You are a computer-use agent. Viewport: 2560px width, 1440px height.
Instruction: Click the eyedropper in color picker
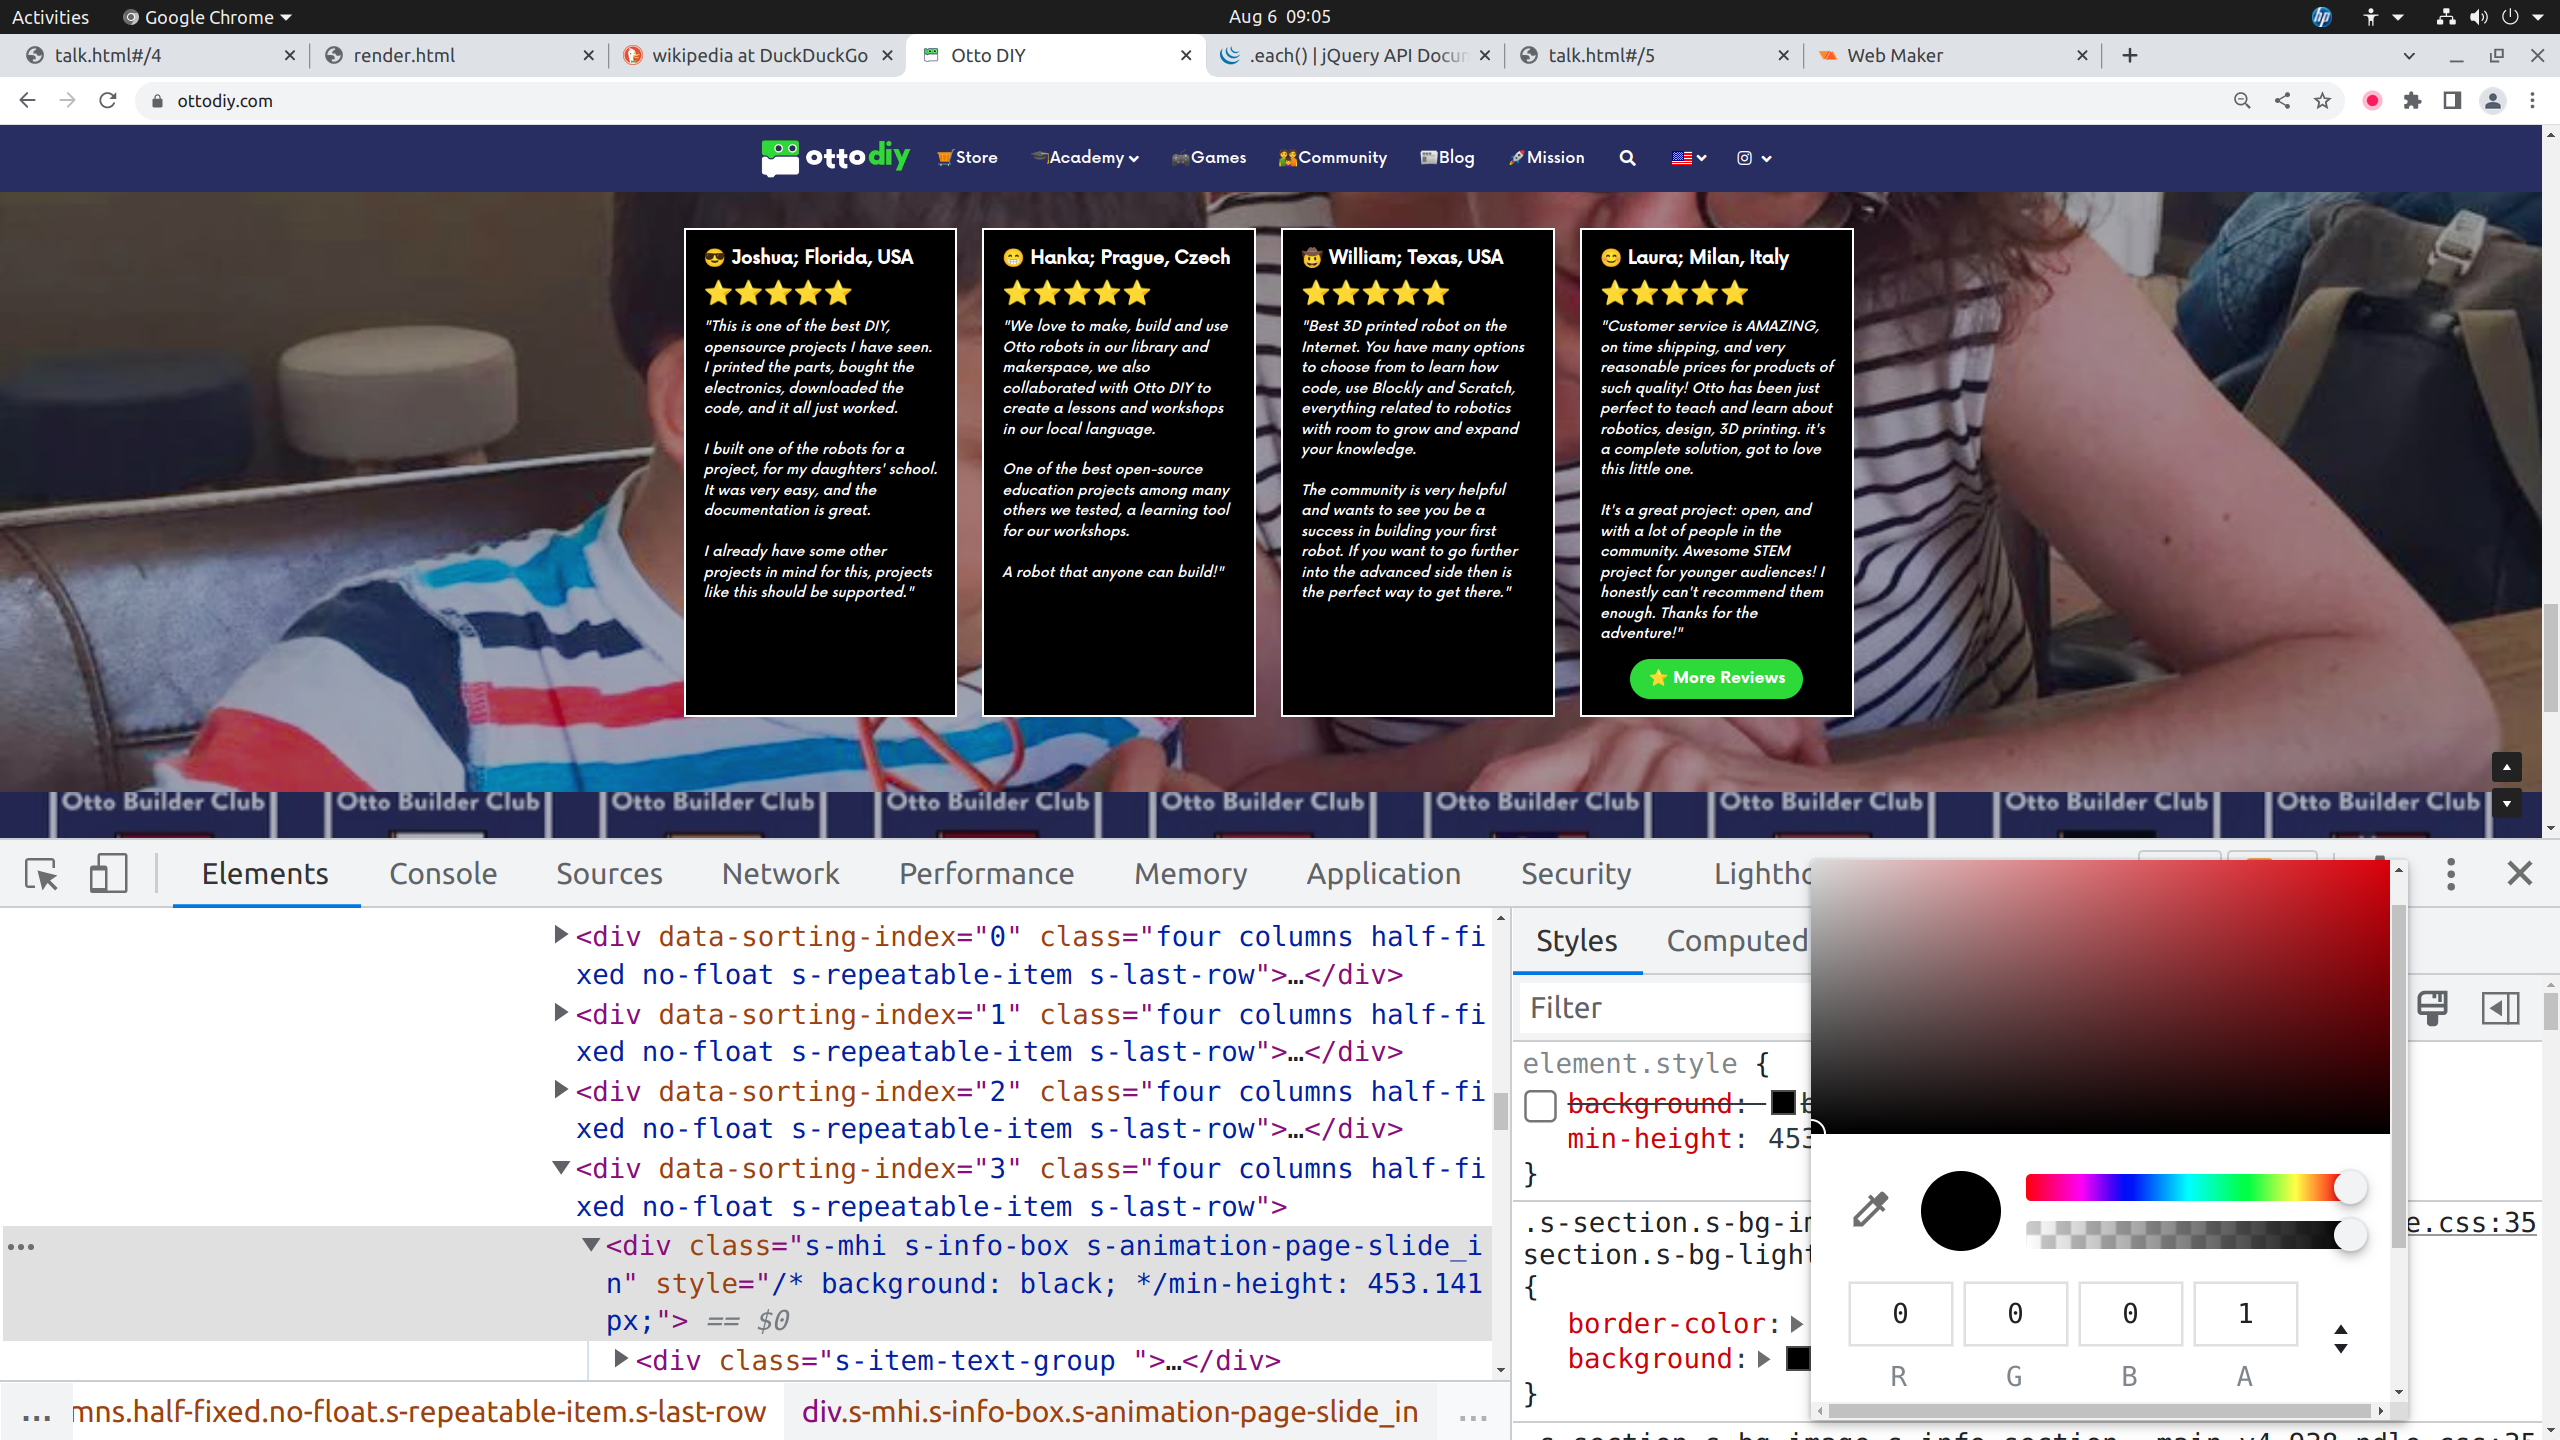tap(1869, 1210)
